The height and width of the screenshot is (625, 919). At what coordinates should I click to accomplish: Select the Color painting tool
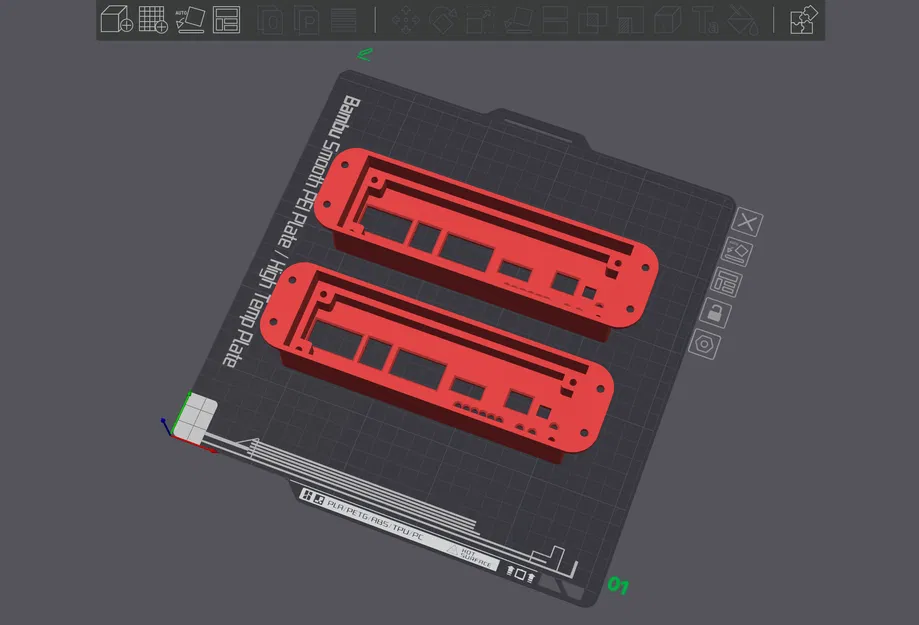(x=743, y=20)
